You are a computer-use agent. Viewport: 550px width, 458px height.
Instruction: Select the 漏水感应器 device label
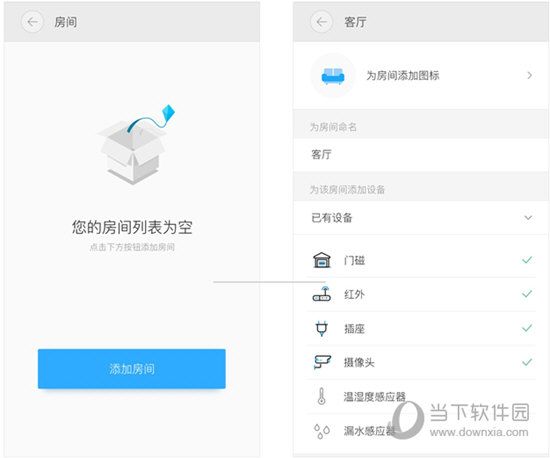click(x=369, y=431)
